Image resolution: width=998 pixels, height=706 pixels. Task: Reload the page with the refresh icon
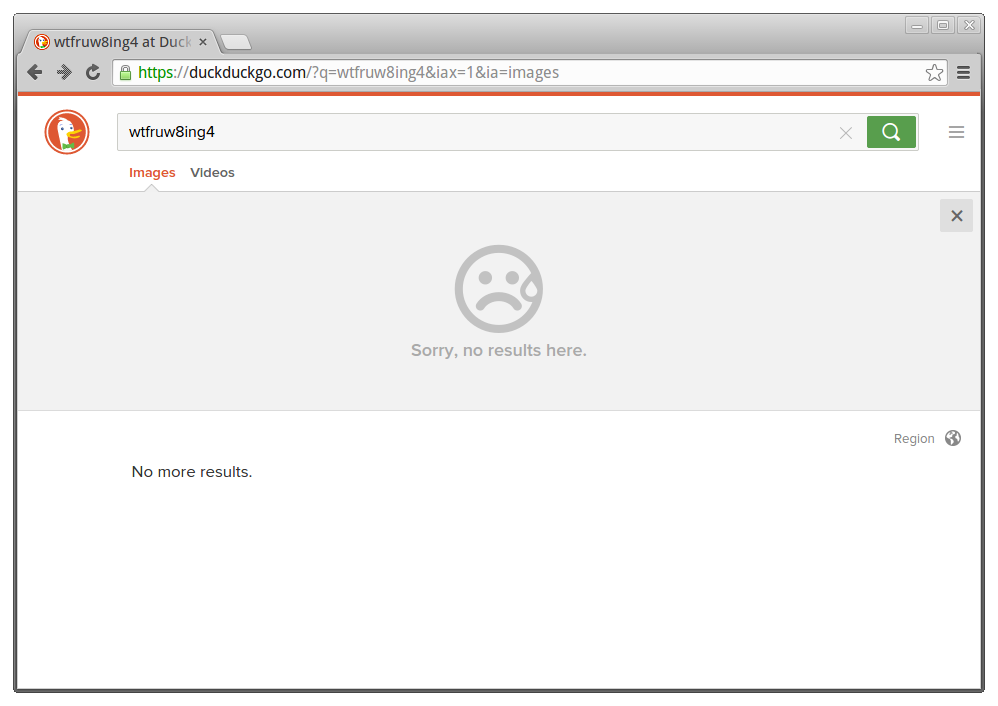94,73
